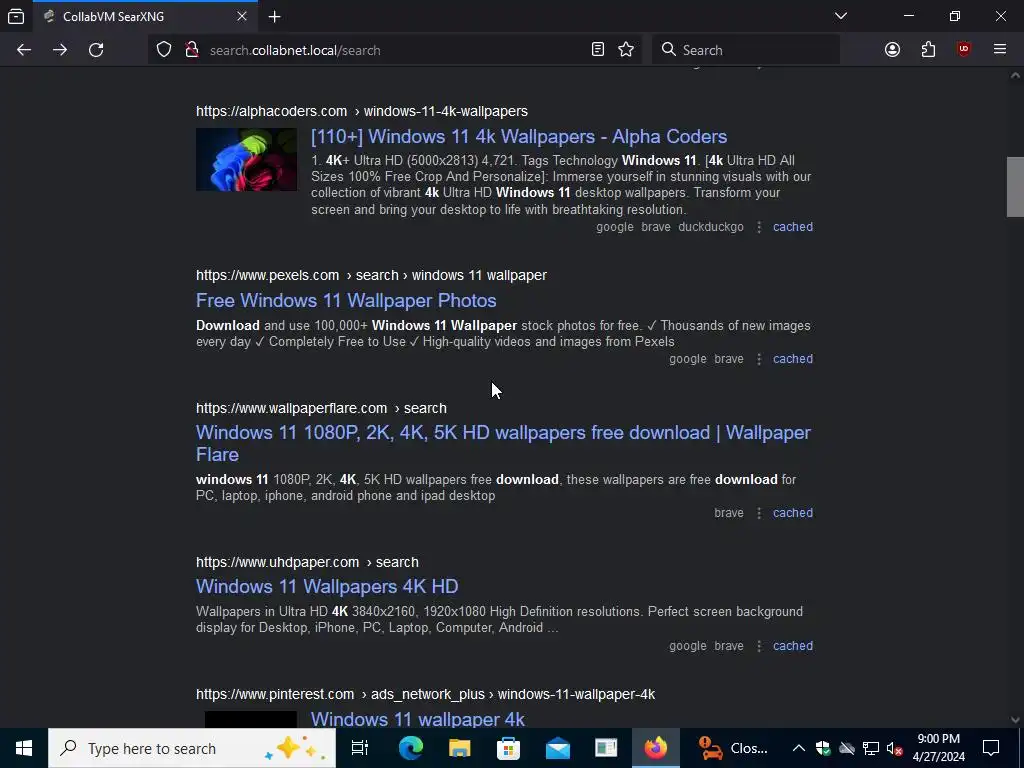Click the www.pinterest.com URL text

[x=275, y=694]
